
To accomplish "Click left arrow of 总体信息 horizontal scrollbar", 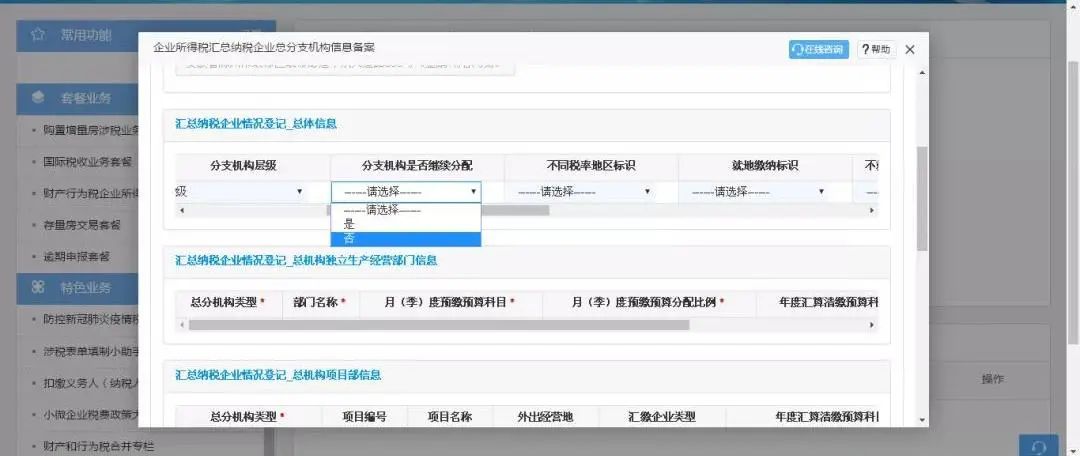I will [181, 210].
